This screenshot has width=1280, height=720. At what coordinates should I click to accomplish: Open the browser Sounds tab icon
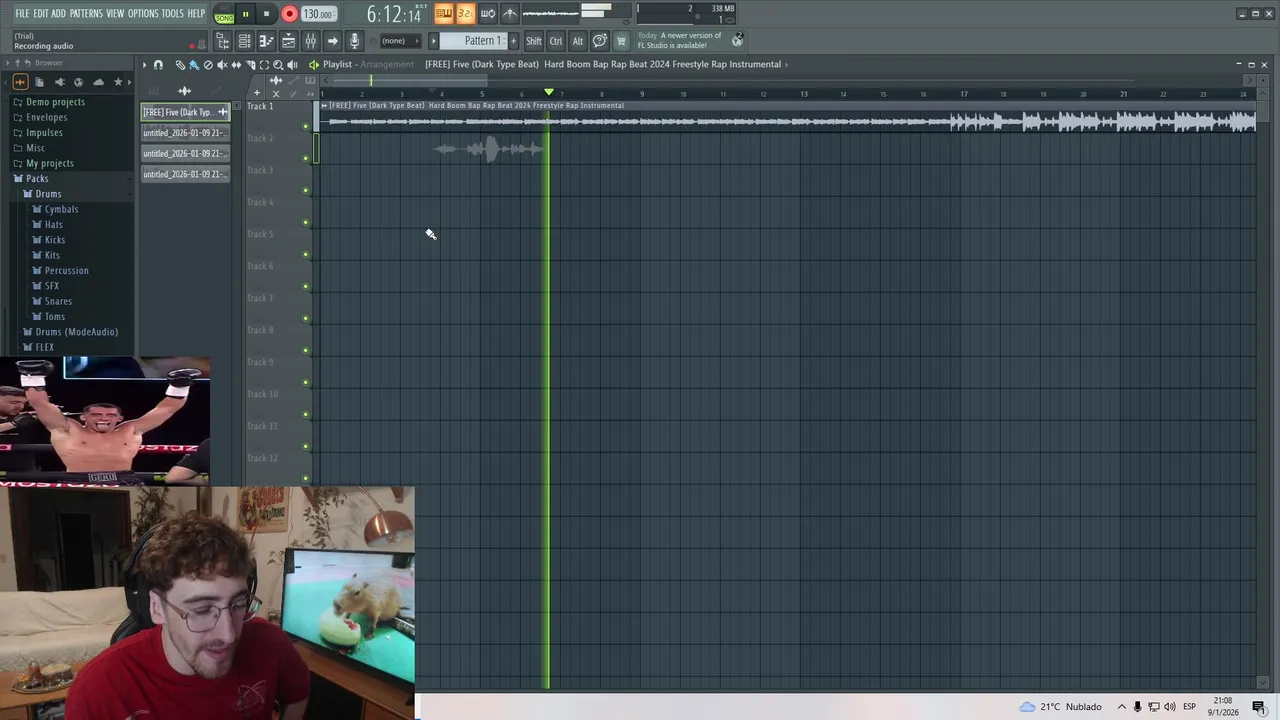20,82
